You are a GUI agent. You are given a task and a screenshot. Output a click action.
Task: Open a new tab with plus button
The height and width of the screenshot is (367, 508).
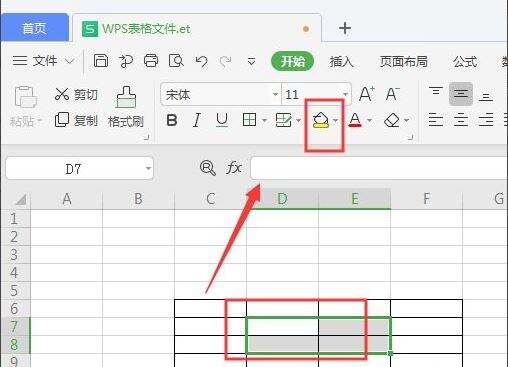[x=345, y=28]
